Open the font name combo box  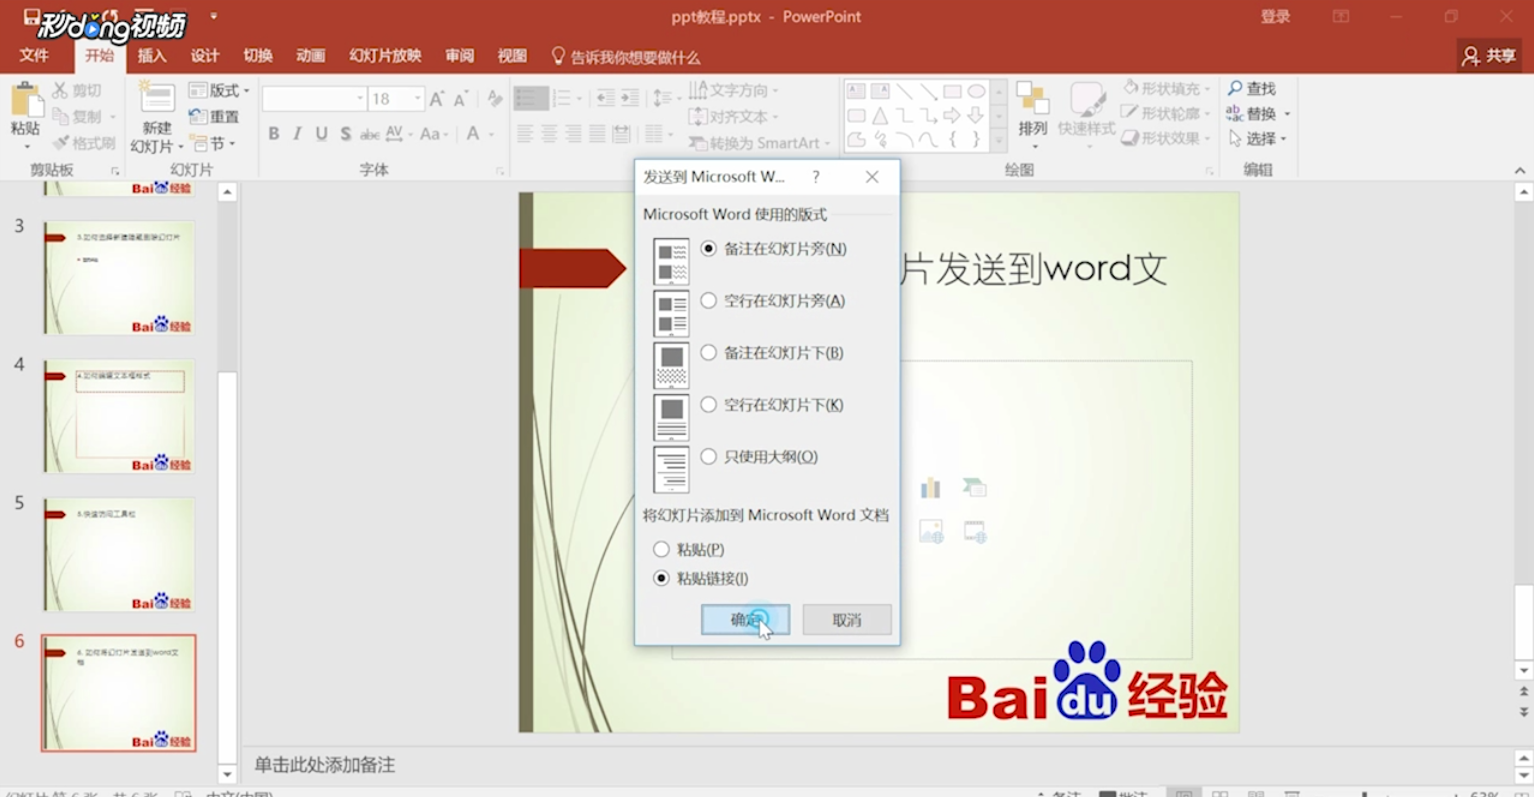point(314,98)
